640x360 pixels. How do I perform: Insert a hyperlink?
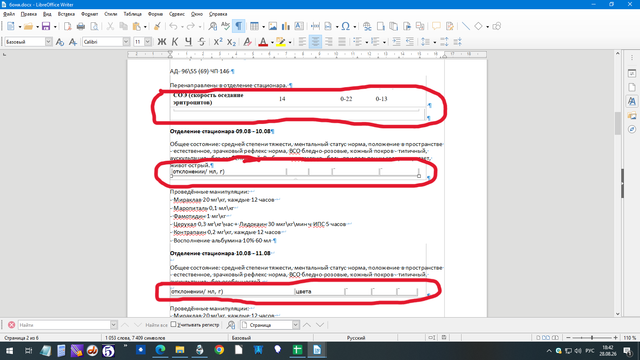(x=367, y=27)
